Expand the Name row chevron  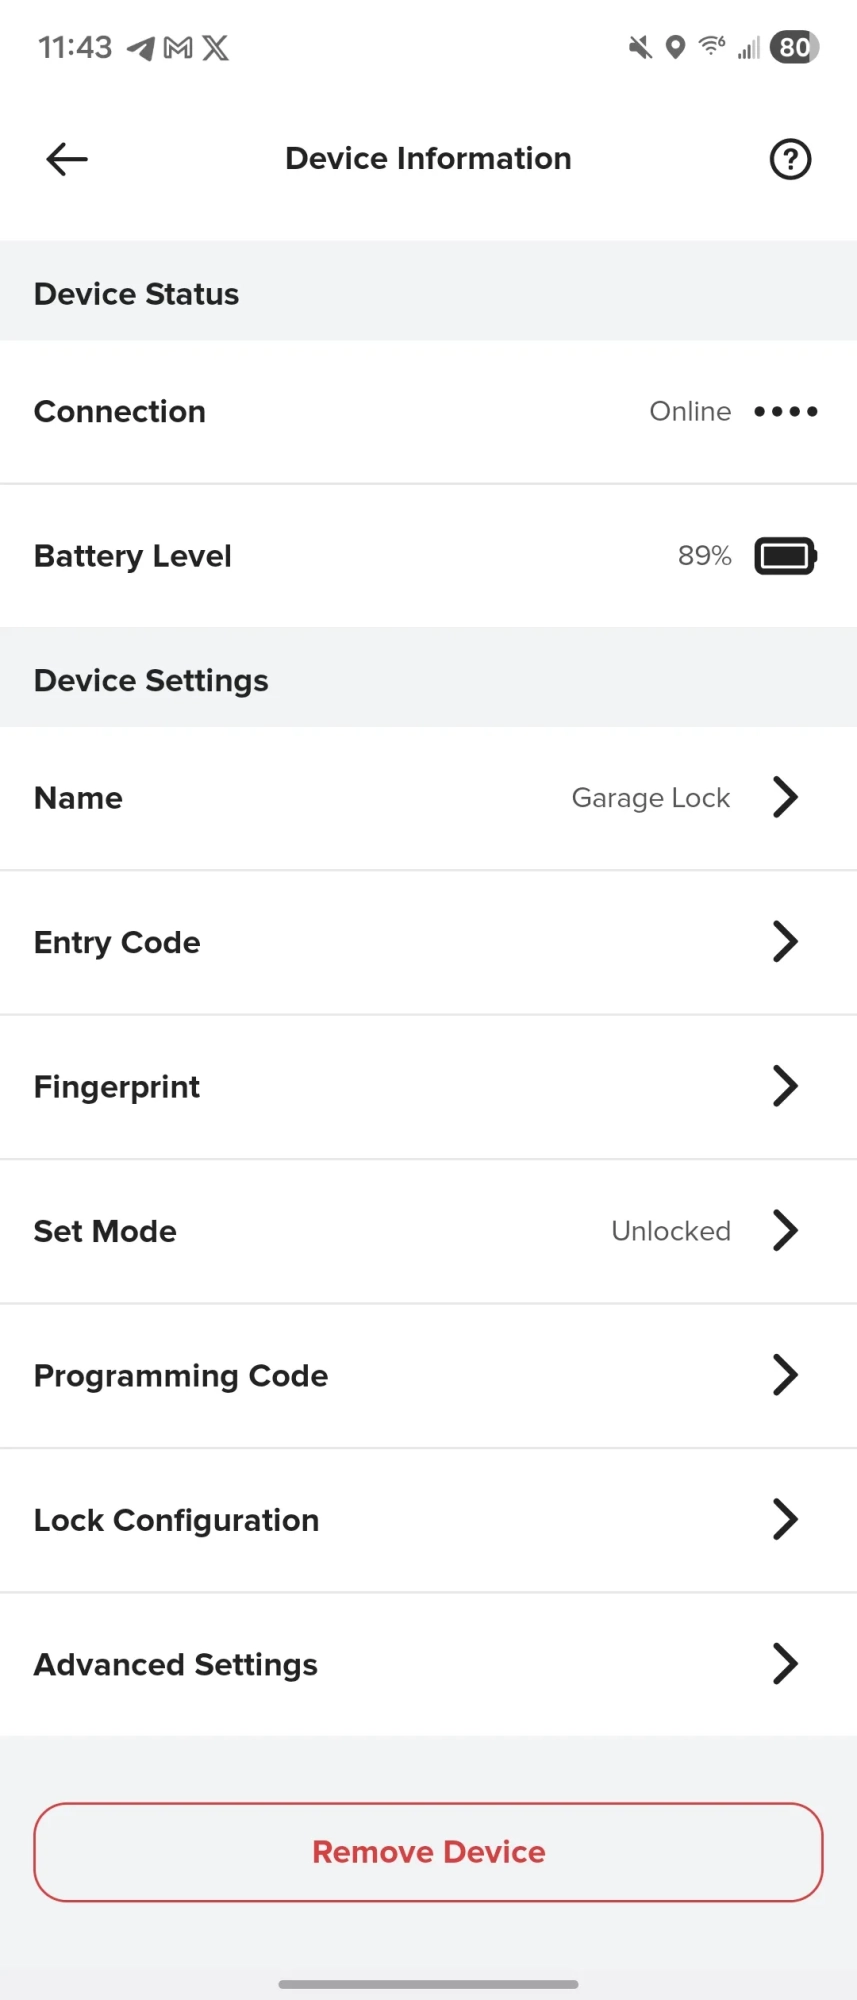point(785,797)
